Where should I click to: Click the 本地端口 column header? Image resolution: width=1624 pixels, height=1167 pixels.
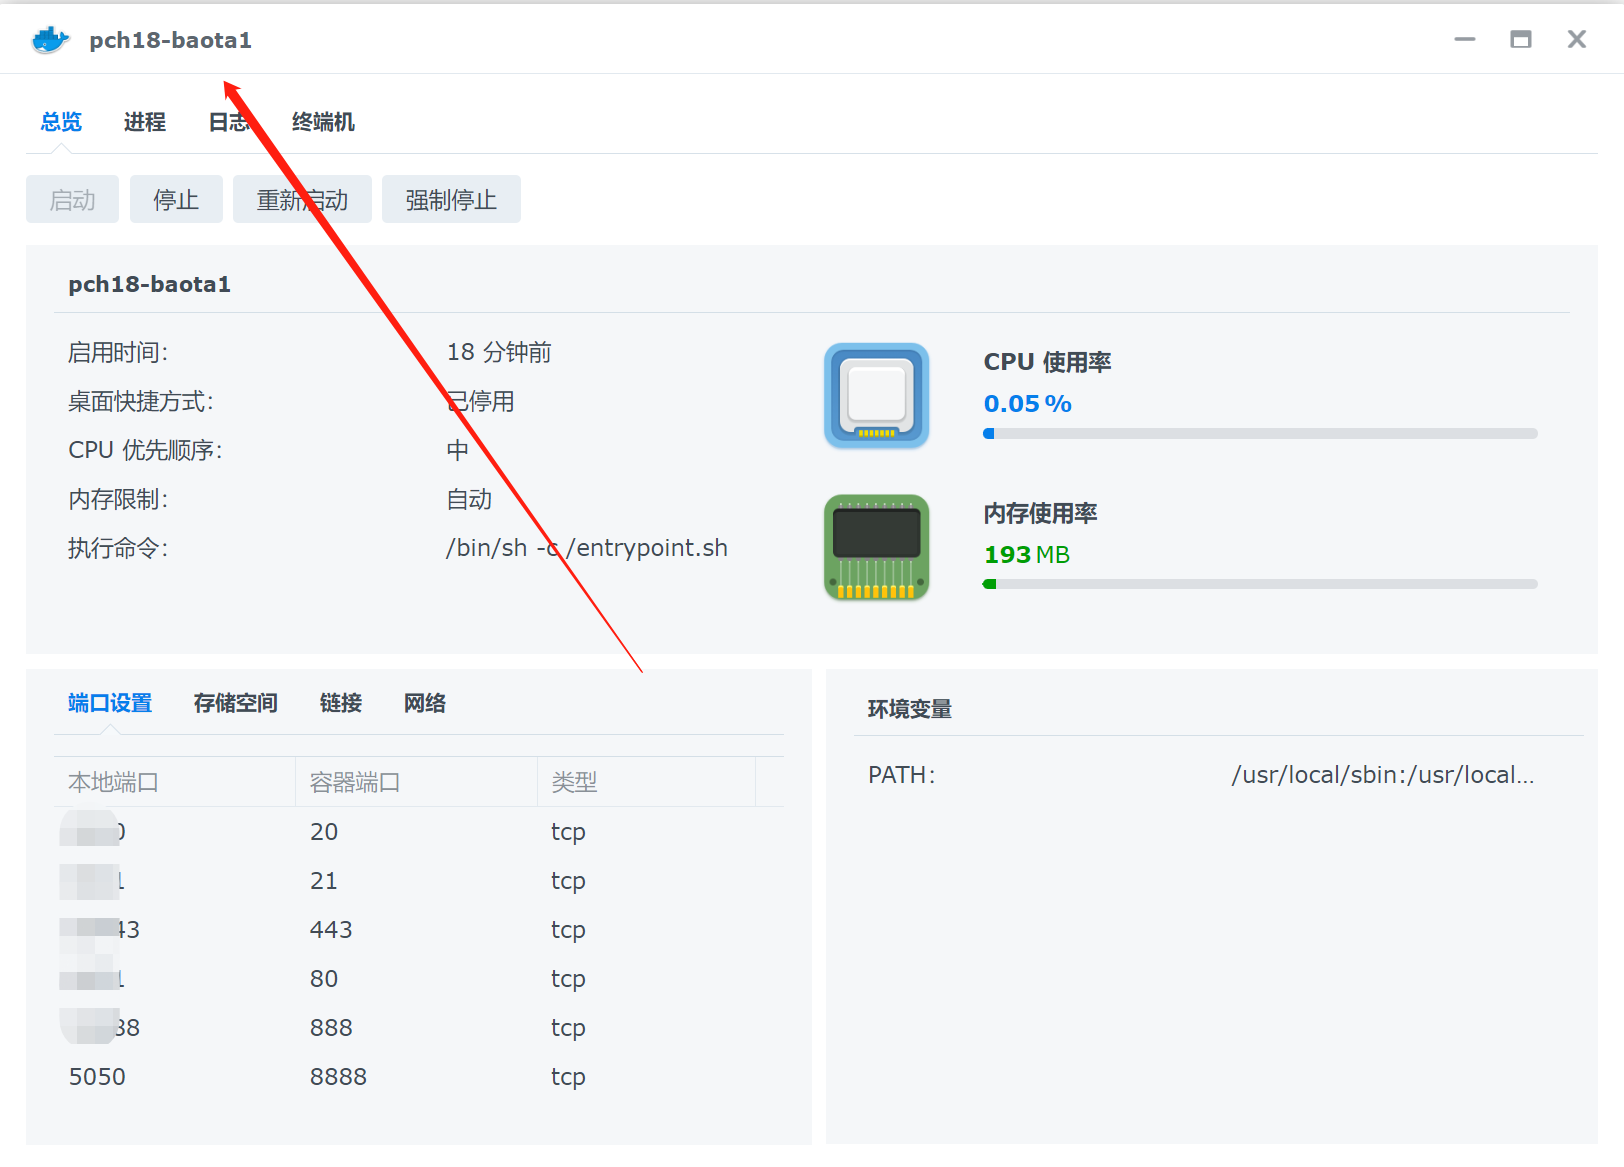coord(112,781)
